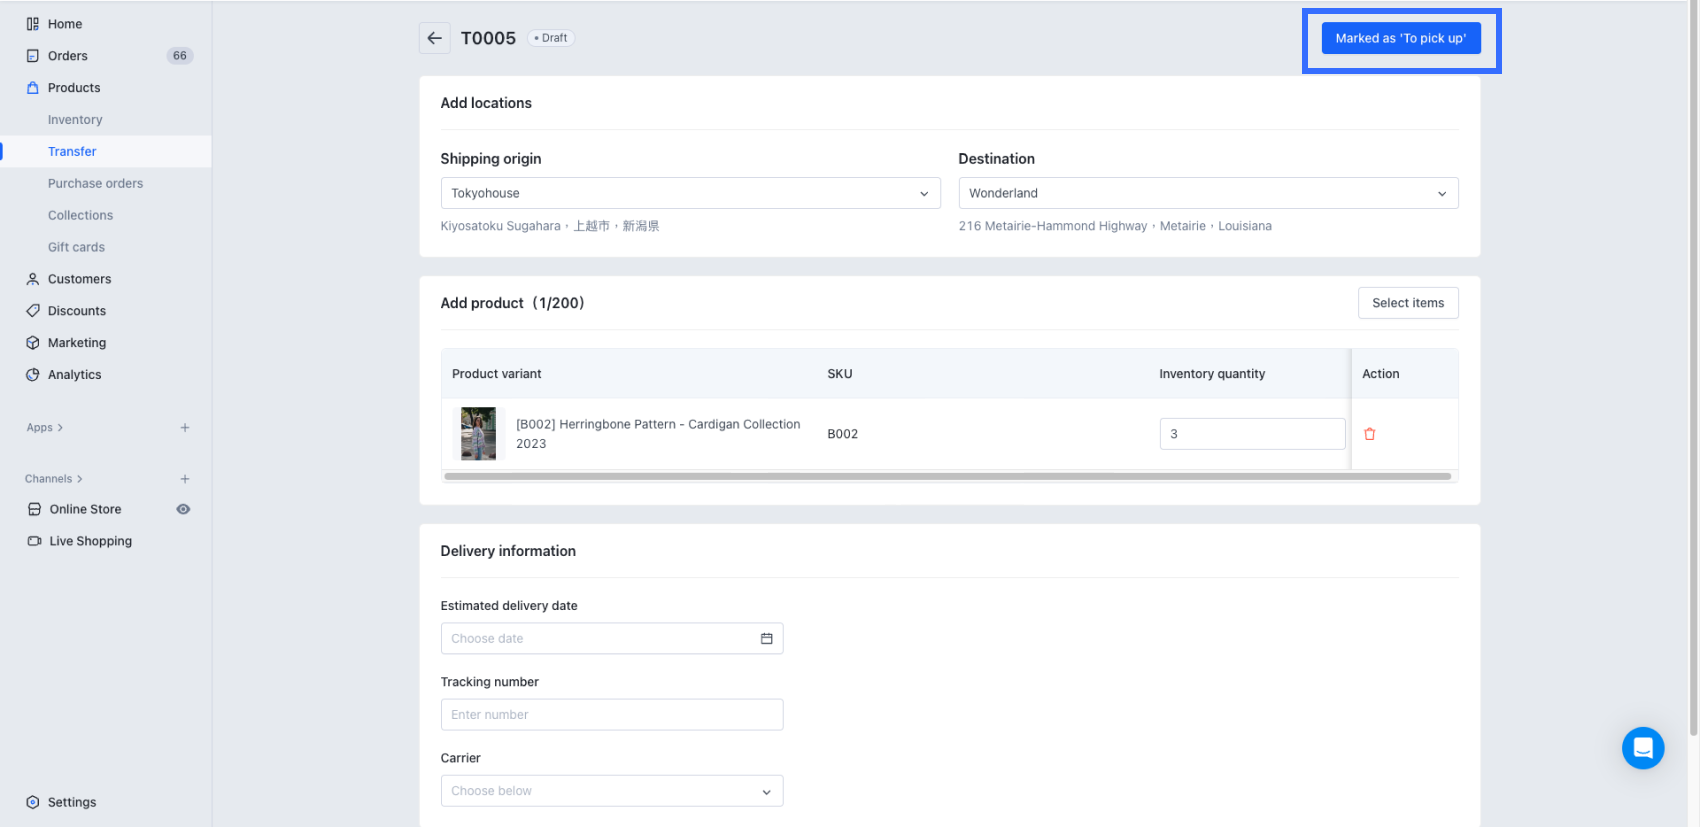Viewport: 1700px width, 827px height.
Task: Click the Herringbone Cardigan product thumbnail
Action: pyautogui.click(x=478, y=434)
